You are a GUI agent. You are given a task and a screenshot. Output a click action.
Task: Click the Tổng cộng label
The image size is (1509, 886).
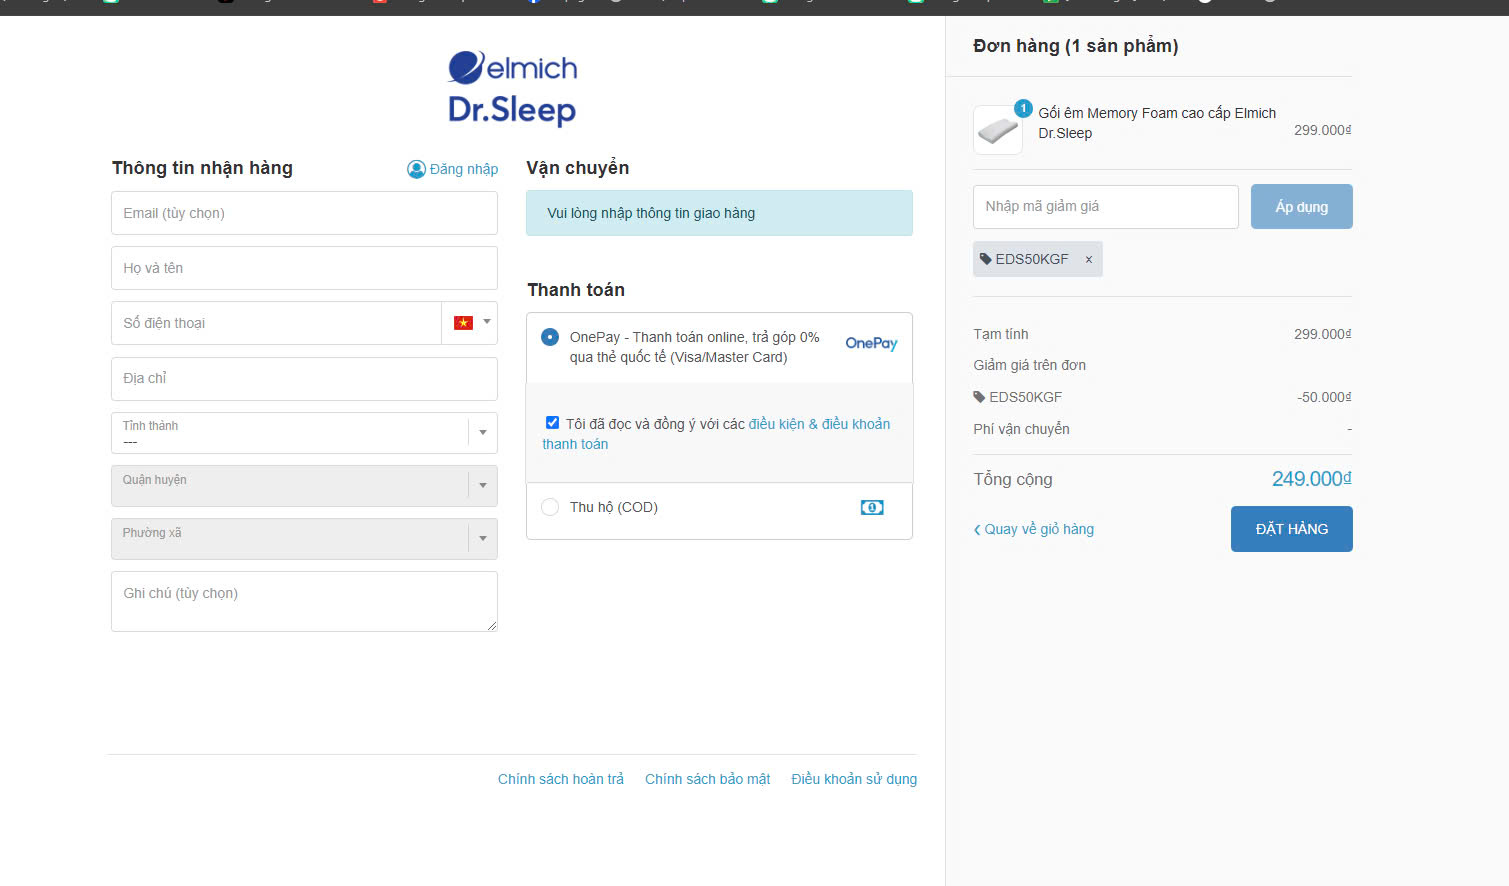[x=1013, y=479]
